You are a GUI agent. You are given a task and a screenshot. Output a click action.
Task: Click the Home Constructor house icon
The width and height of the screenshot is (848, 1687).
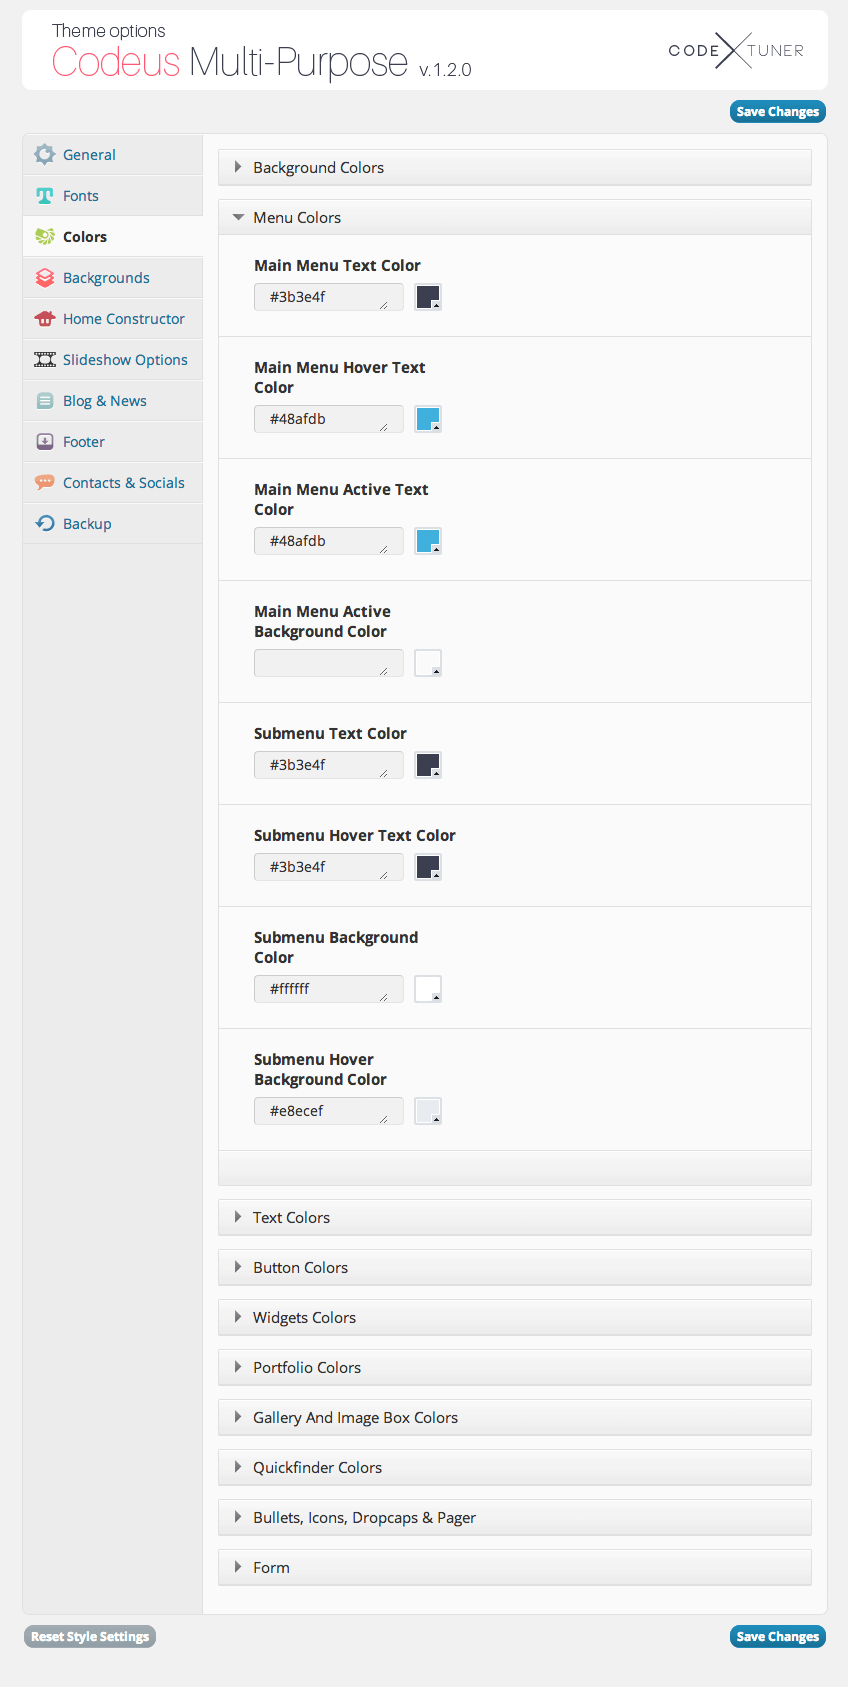pyautogui.click(x=44, y=318)
